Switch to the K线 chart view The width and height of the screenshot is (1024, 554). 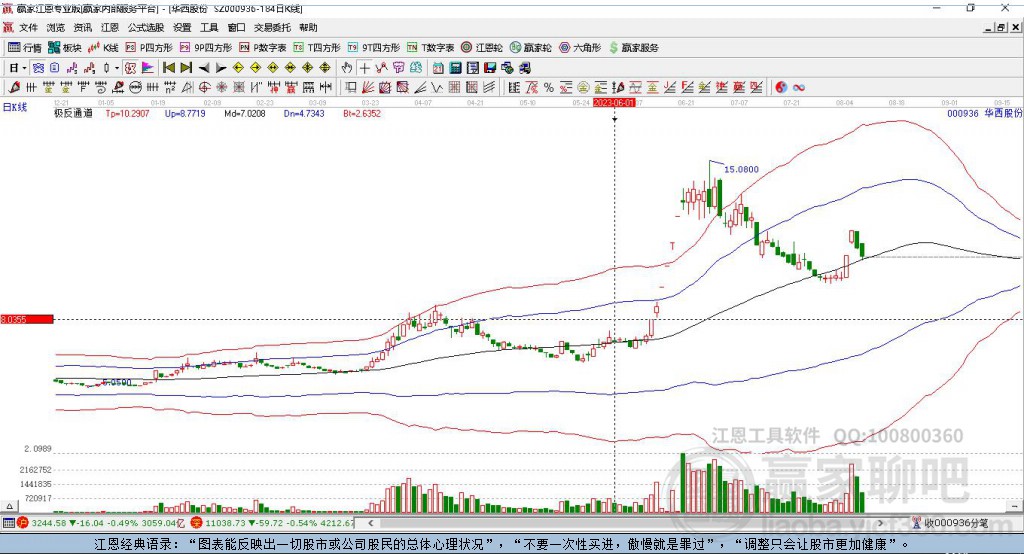pos(103,48)
